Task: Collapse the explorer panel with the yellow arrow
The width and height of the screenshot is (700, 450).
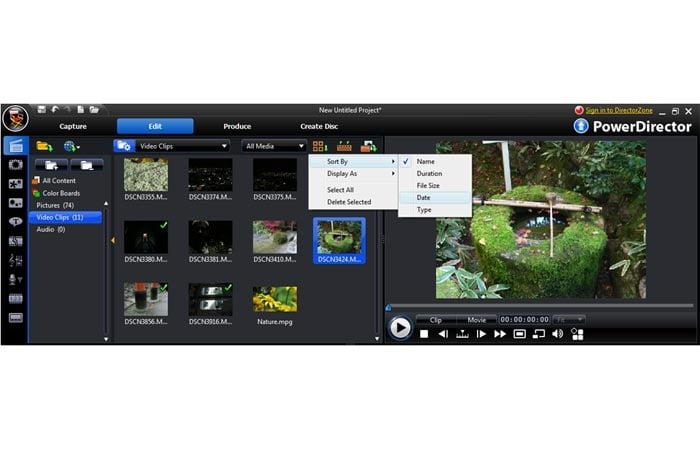Action: point(113,240)
